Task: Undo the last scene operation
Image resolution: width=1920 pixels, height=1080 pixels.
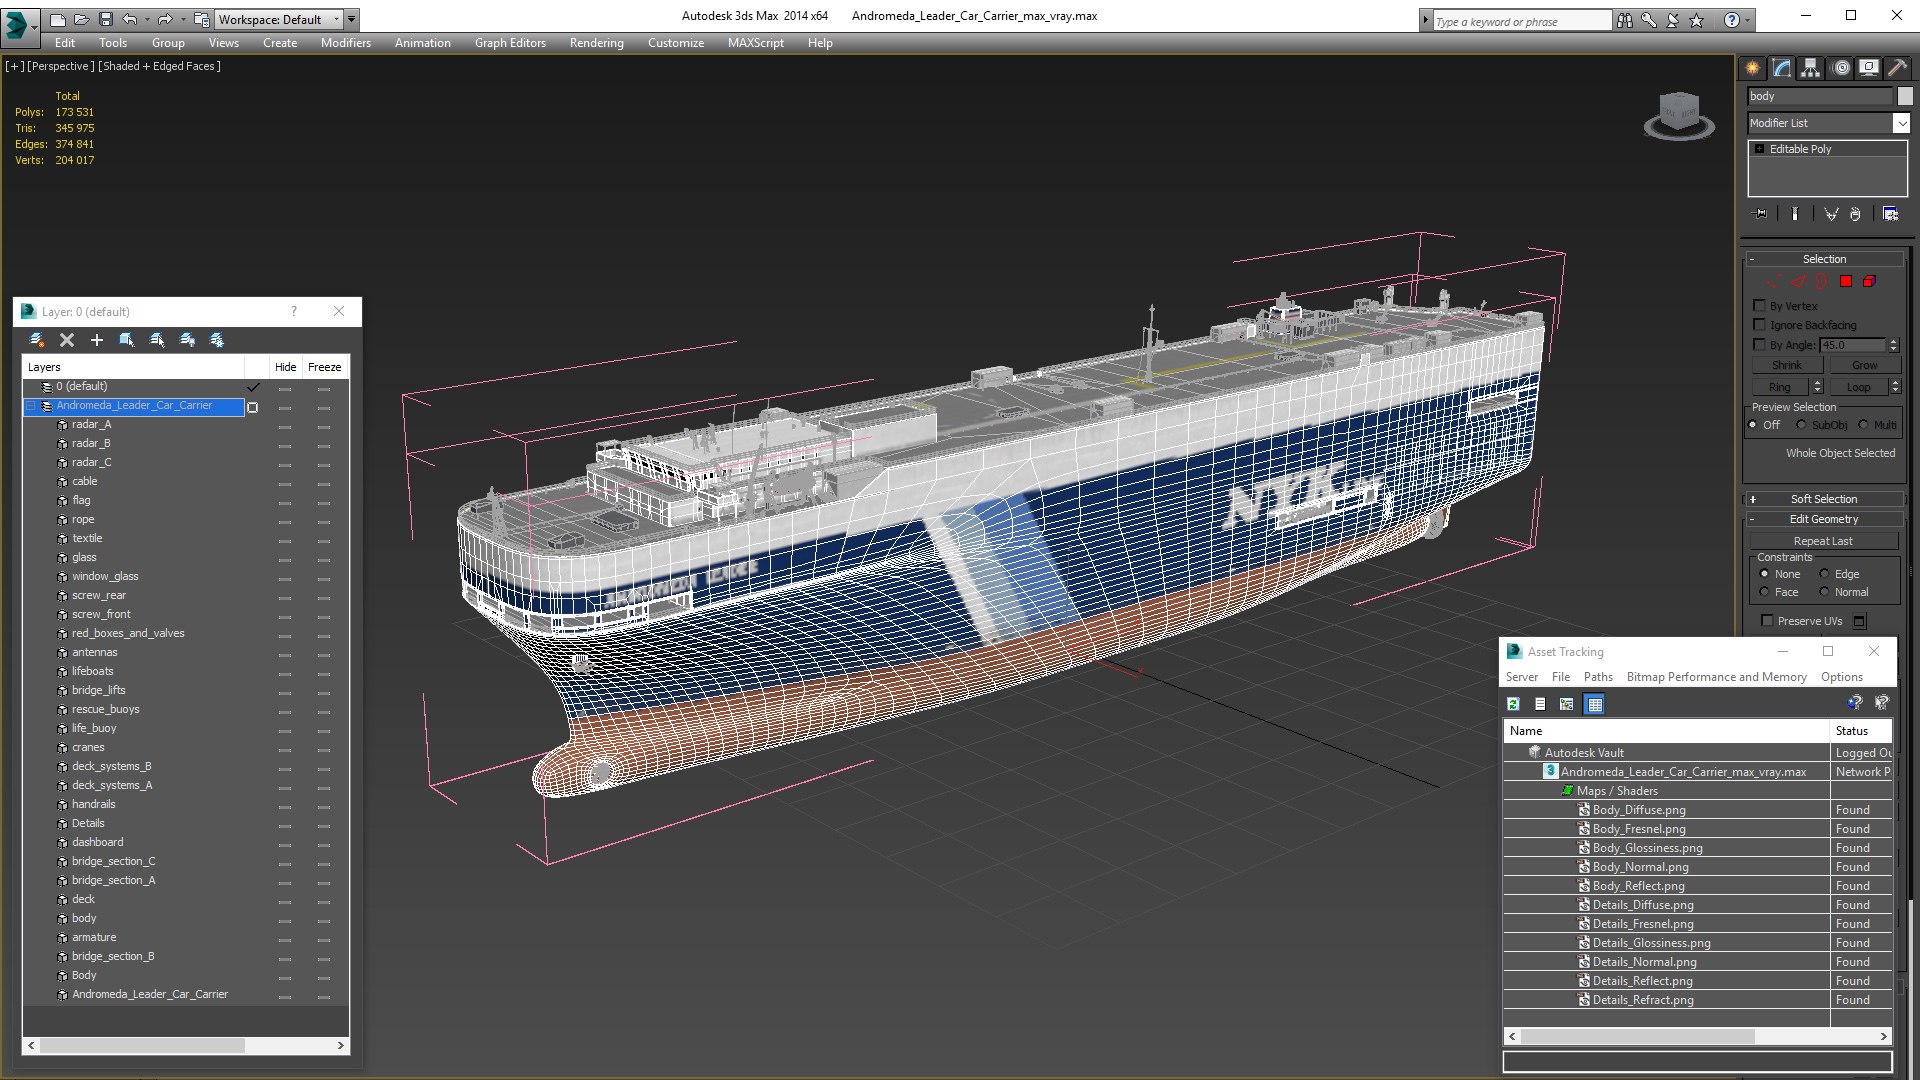Action: 130,19
